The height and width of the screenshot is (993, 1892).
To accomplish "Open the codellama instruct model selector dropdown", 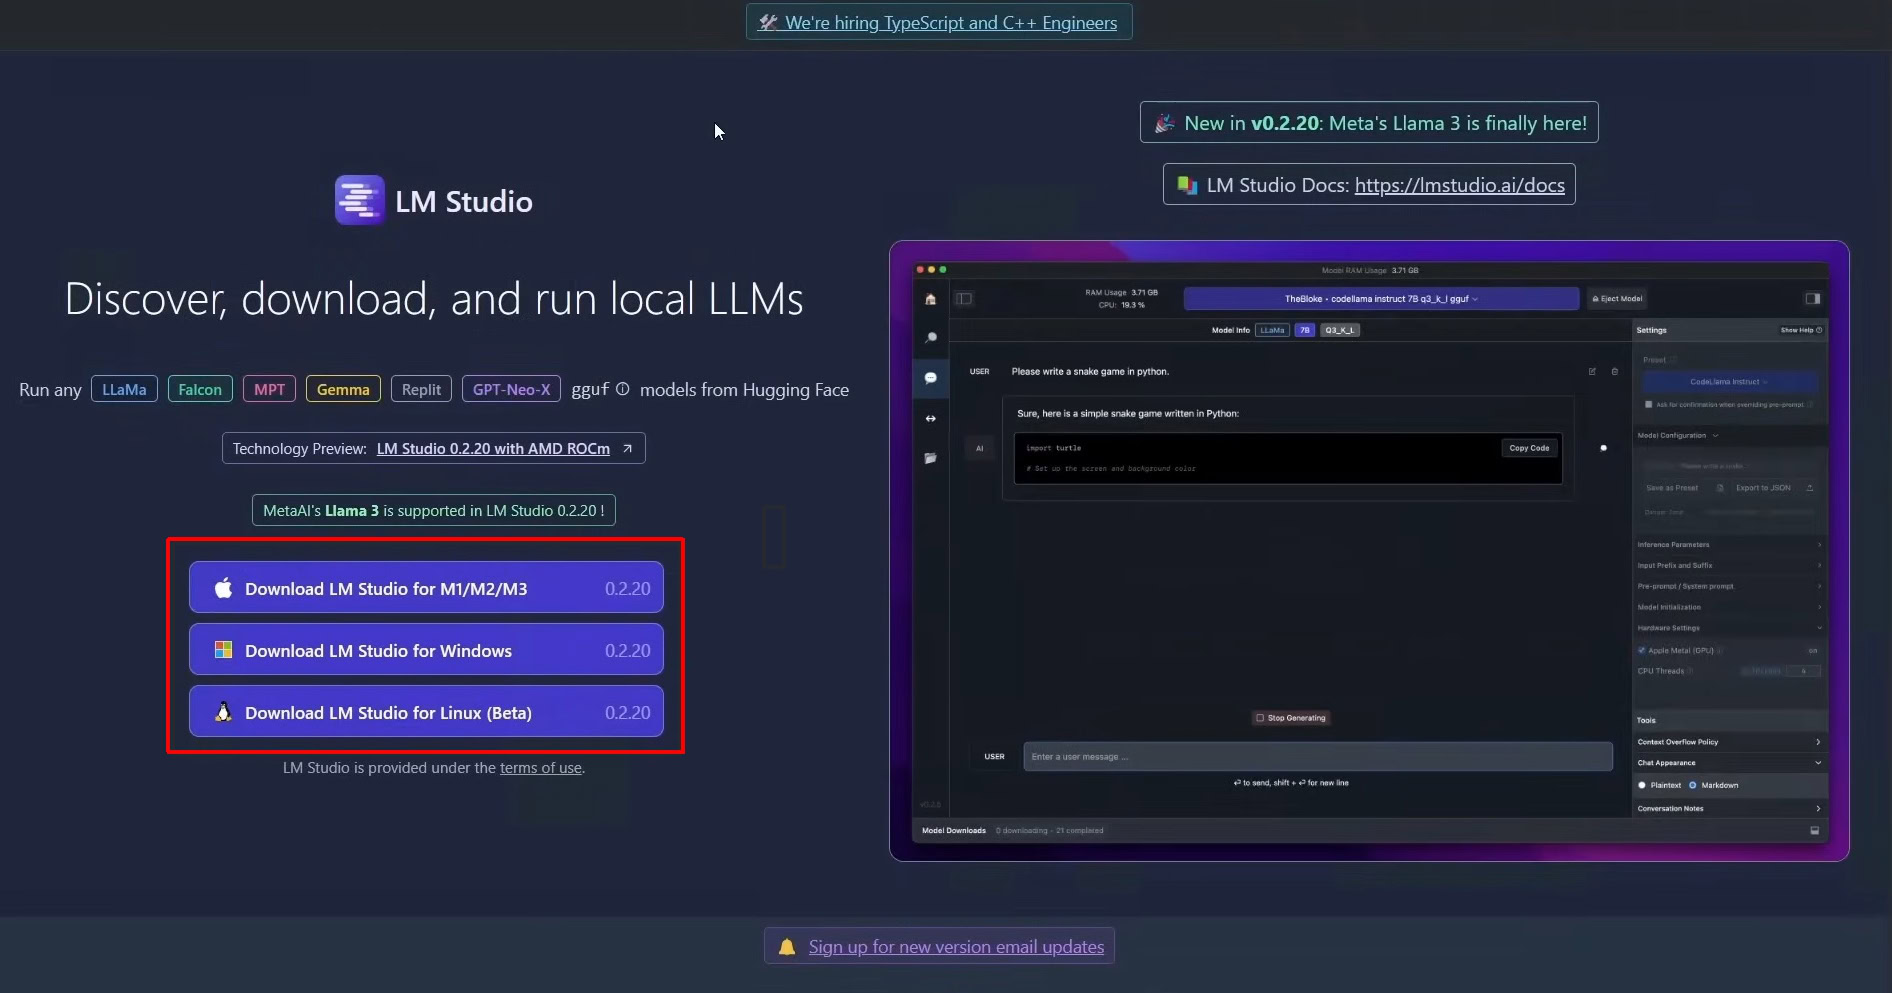I will [x=1380, y=299].
